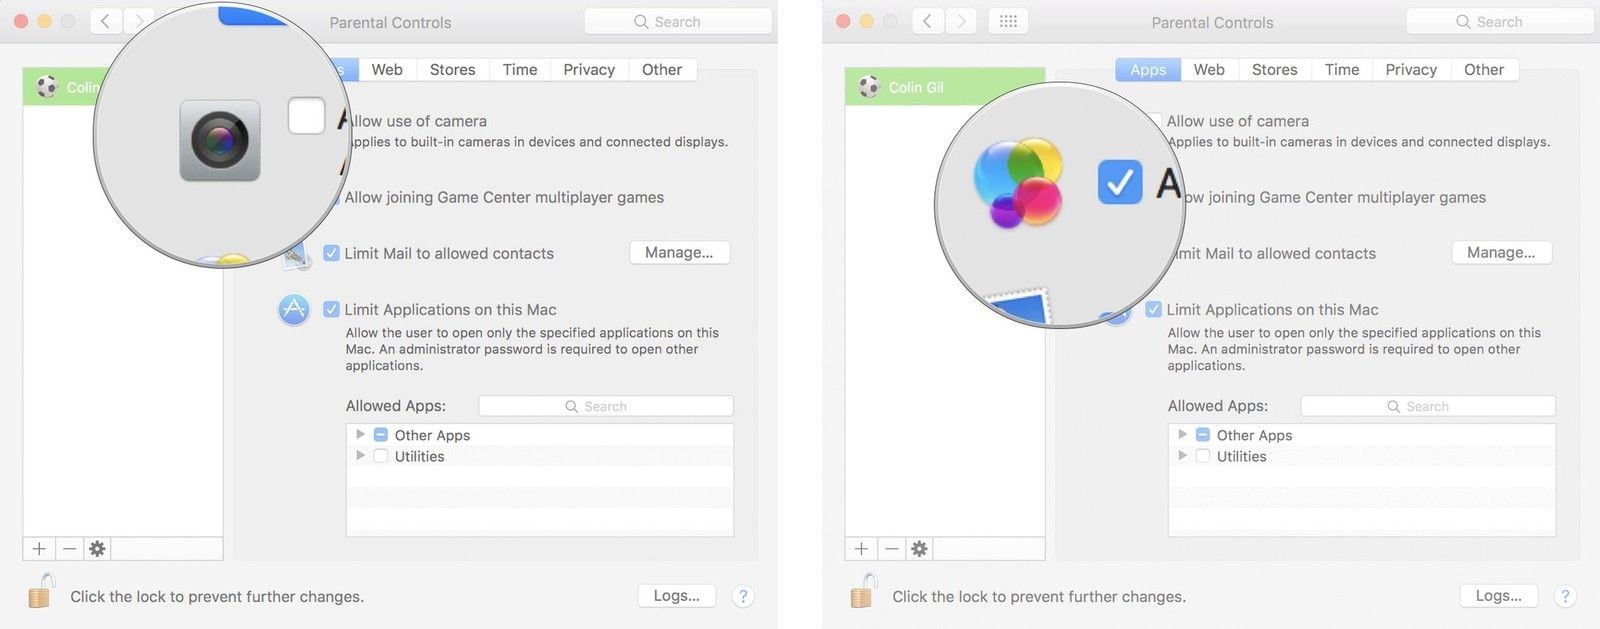Click the magnified camera icon in left window

tap(220, 140)
